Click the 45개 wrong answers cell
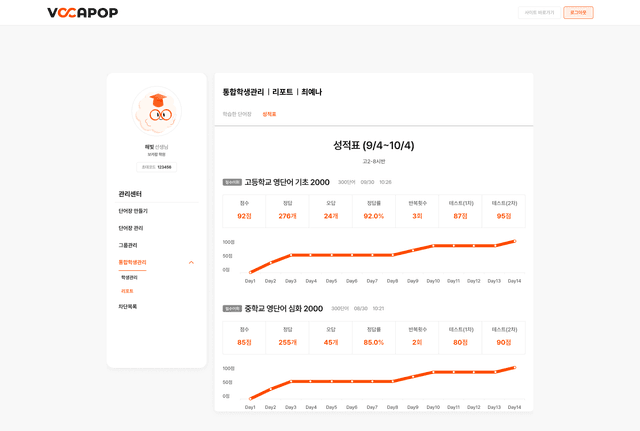Screen dimensions: 640x431 [331, 338]
